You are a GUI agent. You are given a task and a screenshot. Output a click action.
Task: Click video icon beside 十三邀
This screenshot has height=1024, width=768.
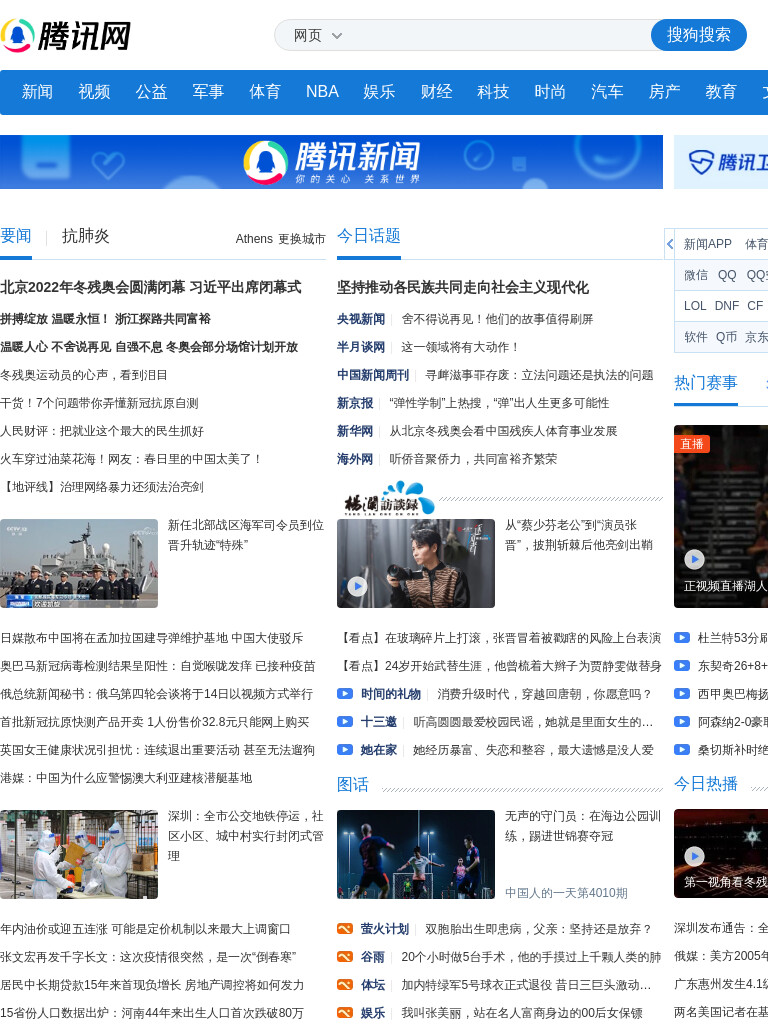click(x=345, y=722)
